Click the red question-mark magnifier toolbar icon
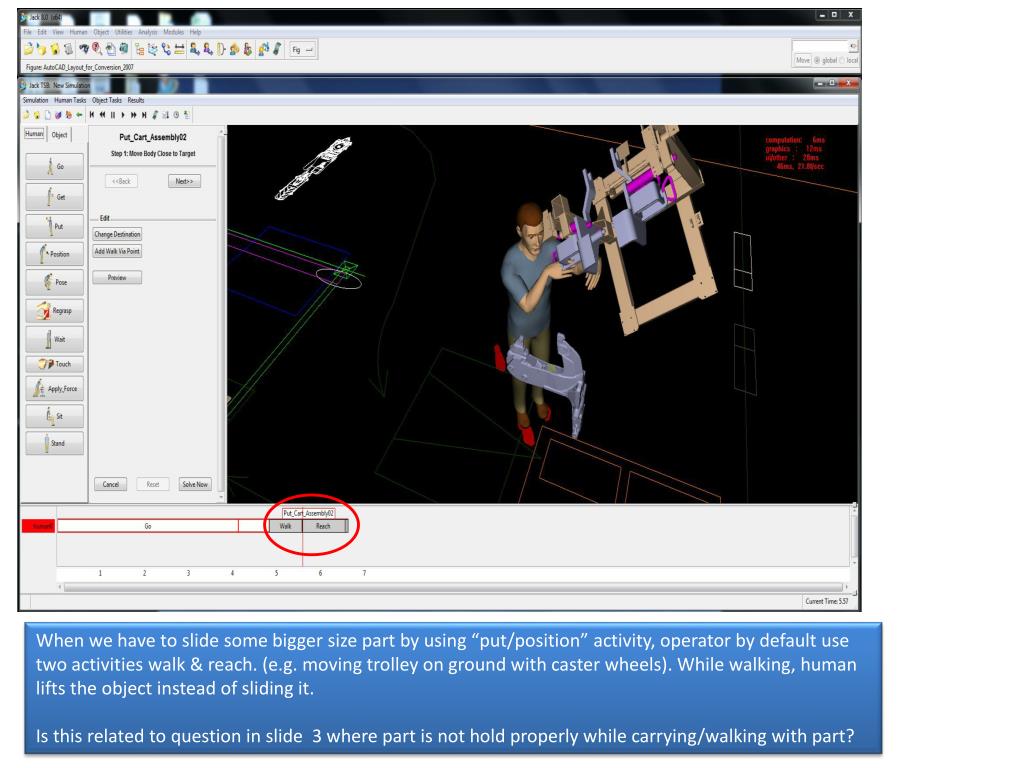The image size is (1024, 768). [97, 49]
